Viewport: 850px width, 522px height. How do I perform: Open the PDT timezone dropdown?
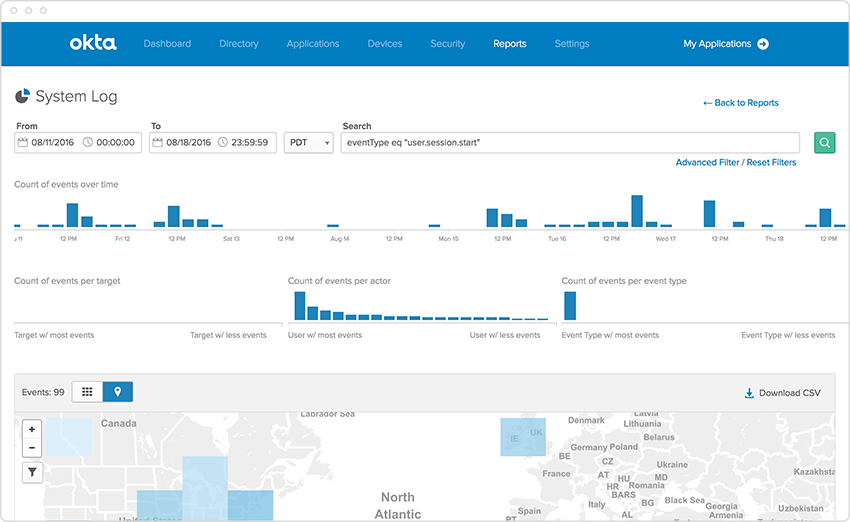pyautogui.click(x=309, y=143)
